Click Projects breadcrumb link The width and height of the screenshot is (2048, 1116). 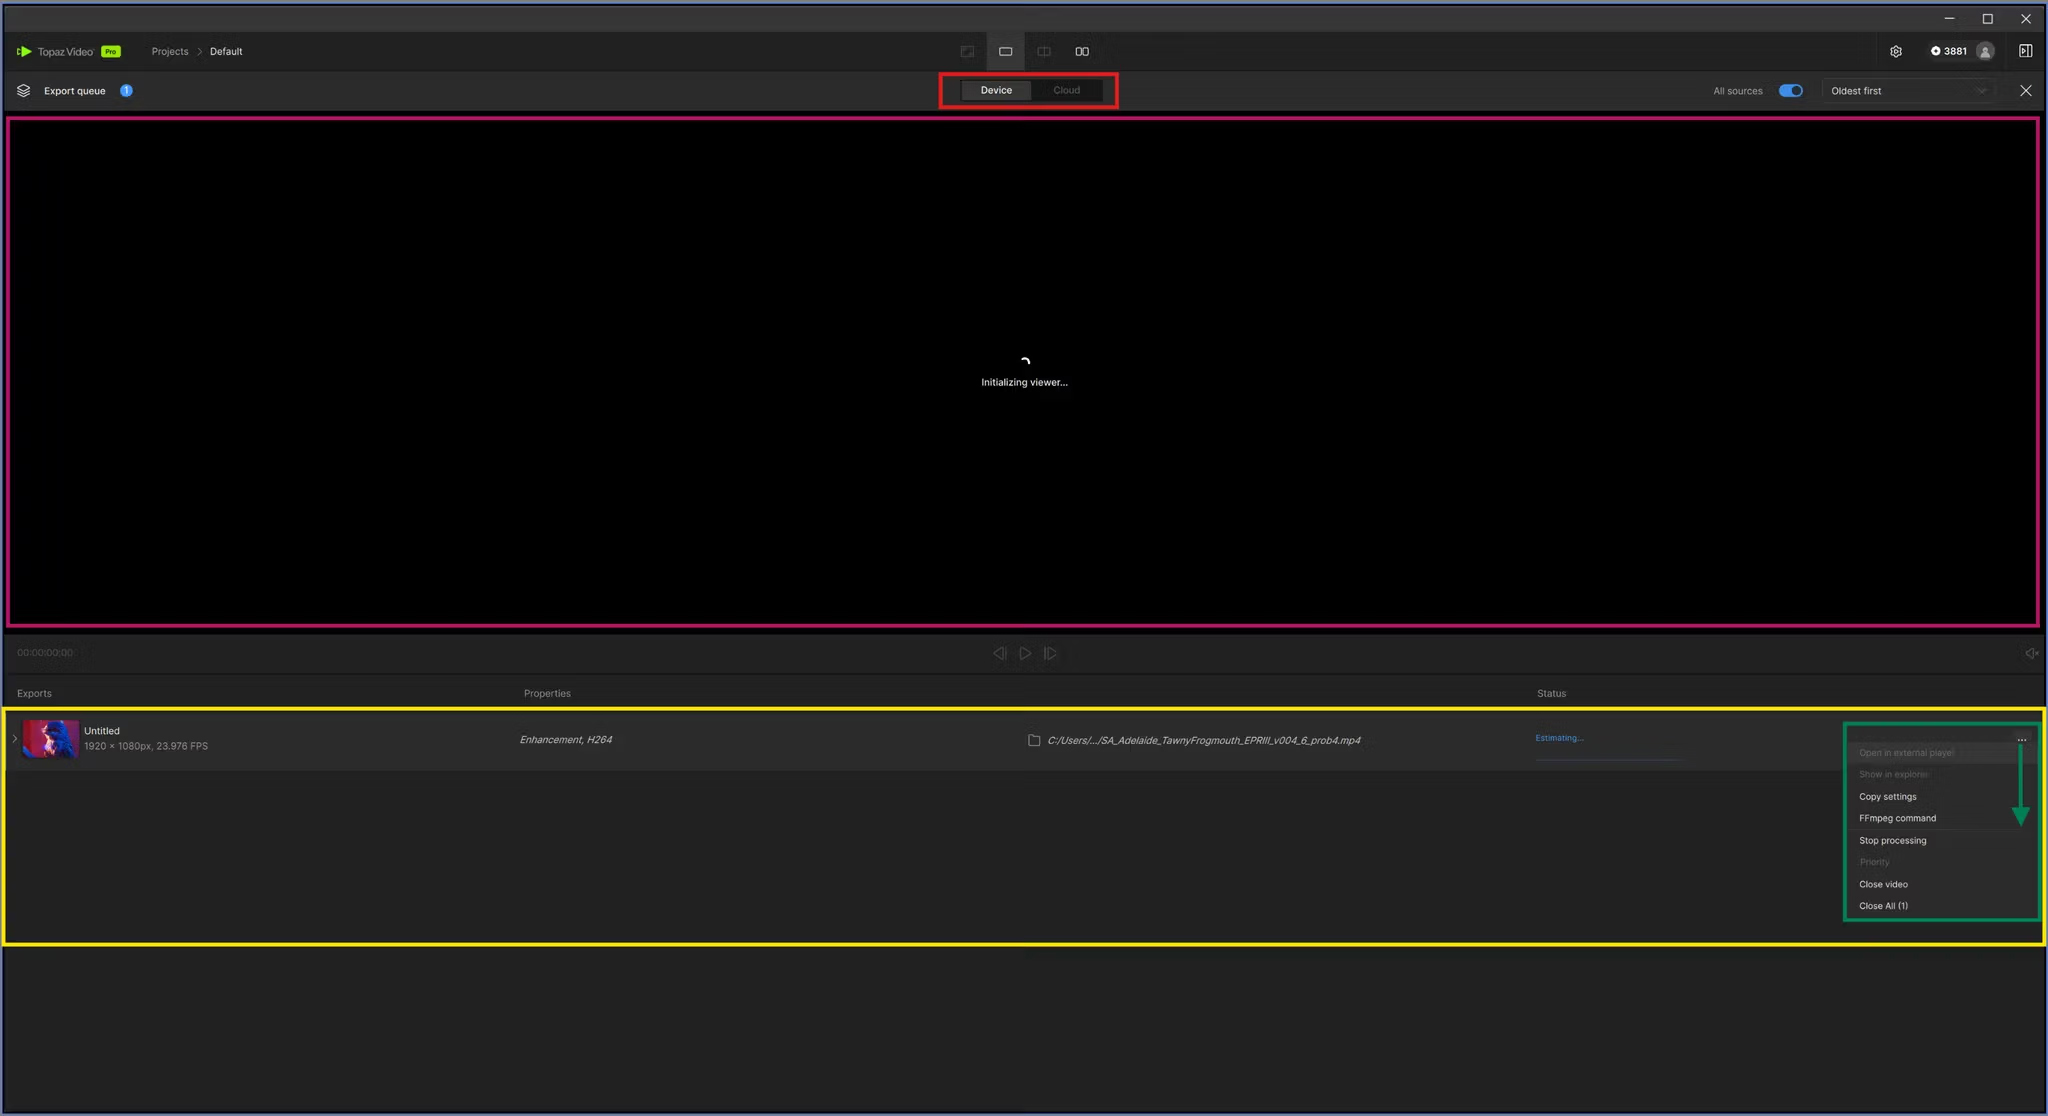(x=170, y=51)
